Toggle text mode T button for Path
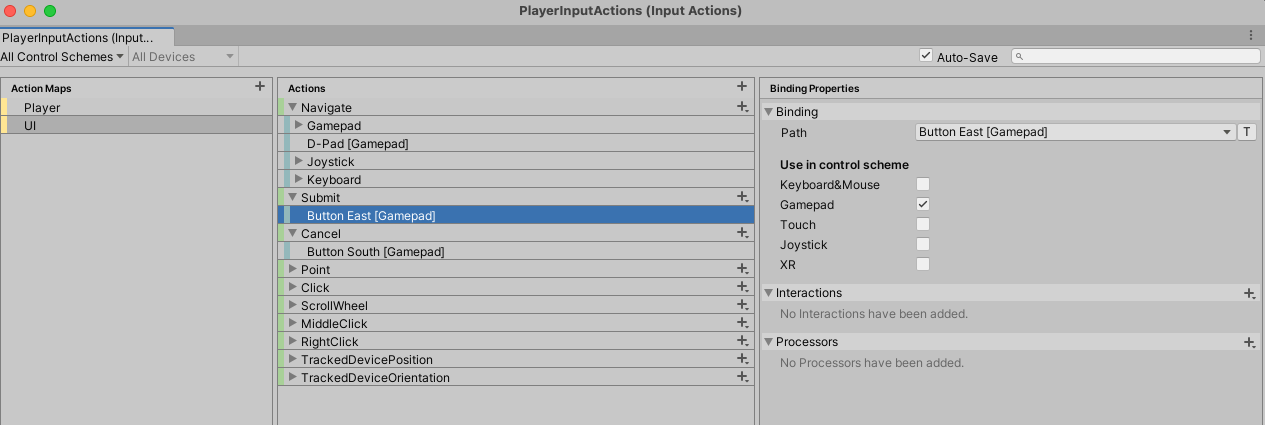Viewport: 1265px width, 425px height. 1247,132
